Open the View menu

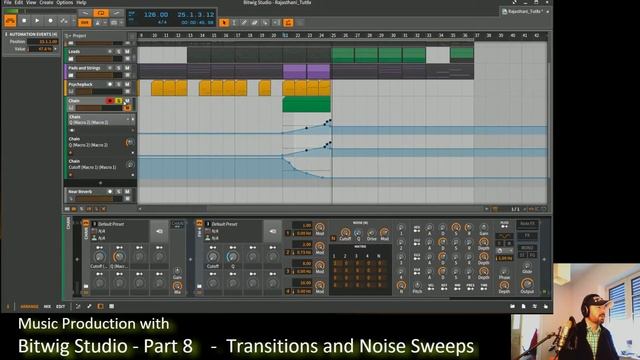click(x=31, y=2)
